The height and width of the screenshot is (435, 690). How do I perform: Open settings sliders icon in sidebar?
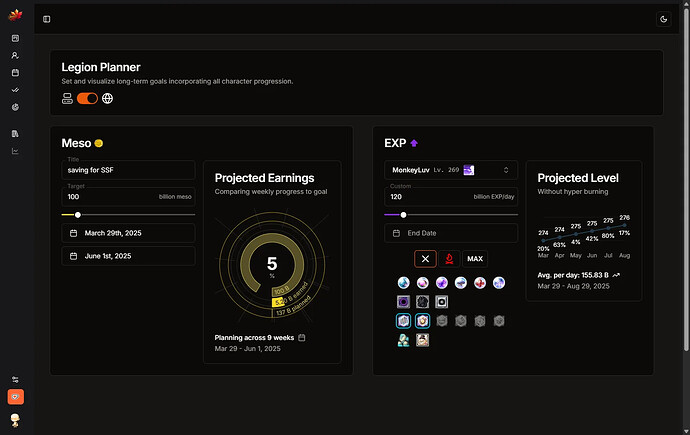click(15, 379)
